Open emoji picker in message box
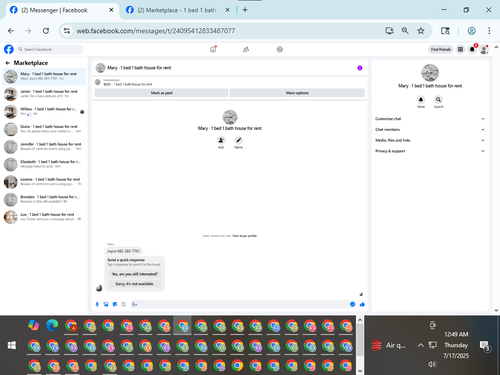Image resolution: width=500 pixels, height=375 pixels. [352, 304]
